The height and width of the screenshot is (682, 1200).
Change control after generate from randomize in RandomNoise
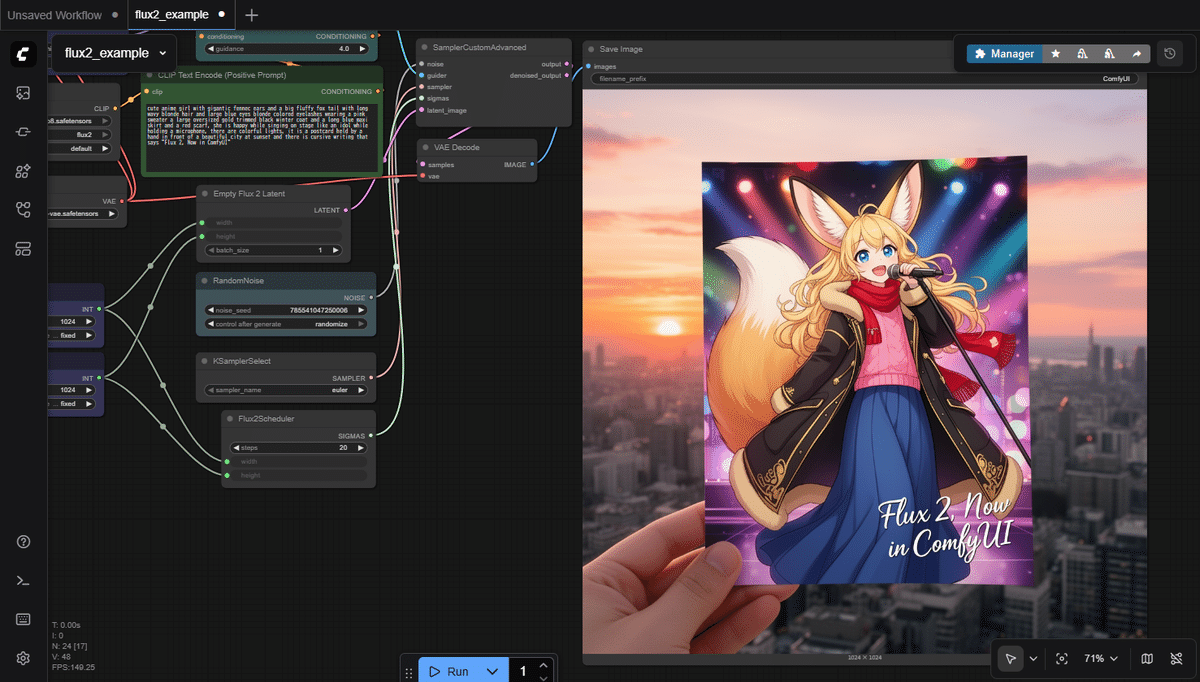click(x=285, y=323)
